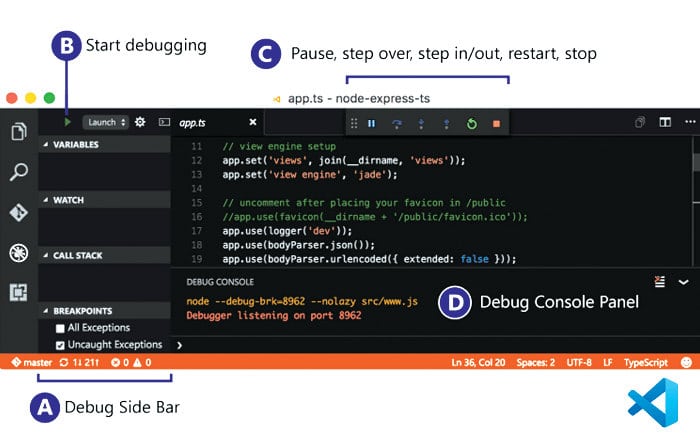Stop debugging with the red square
This screenshot has height=440, width=700.
tap(496, 124)
